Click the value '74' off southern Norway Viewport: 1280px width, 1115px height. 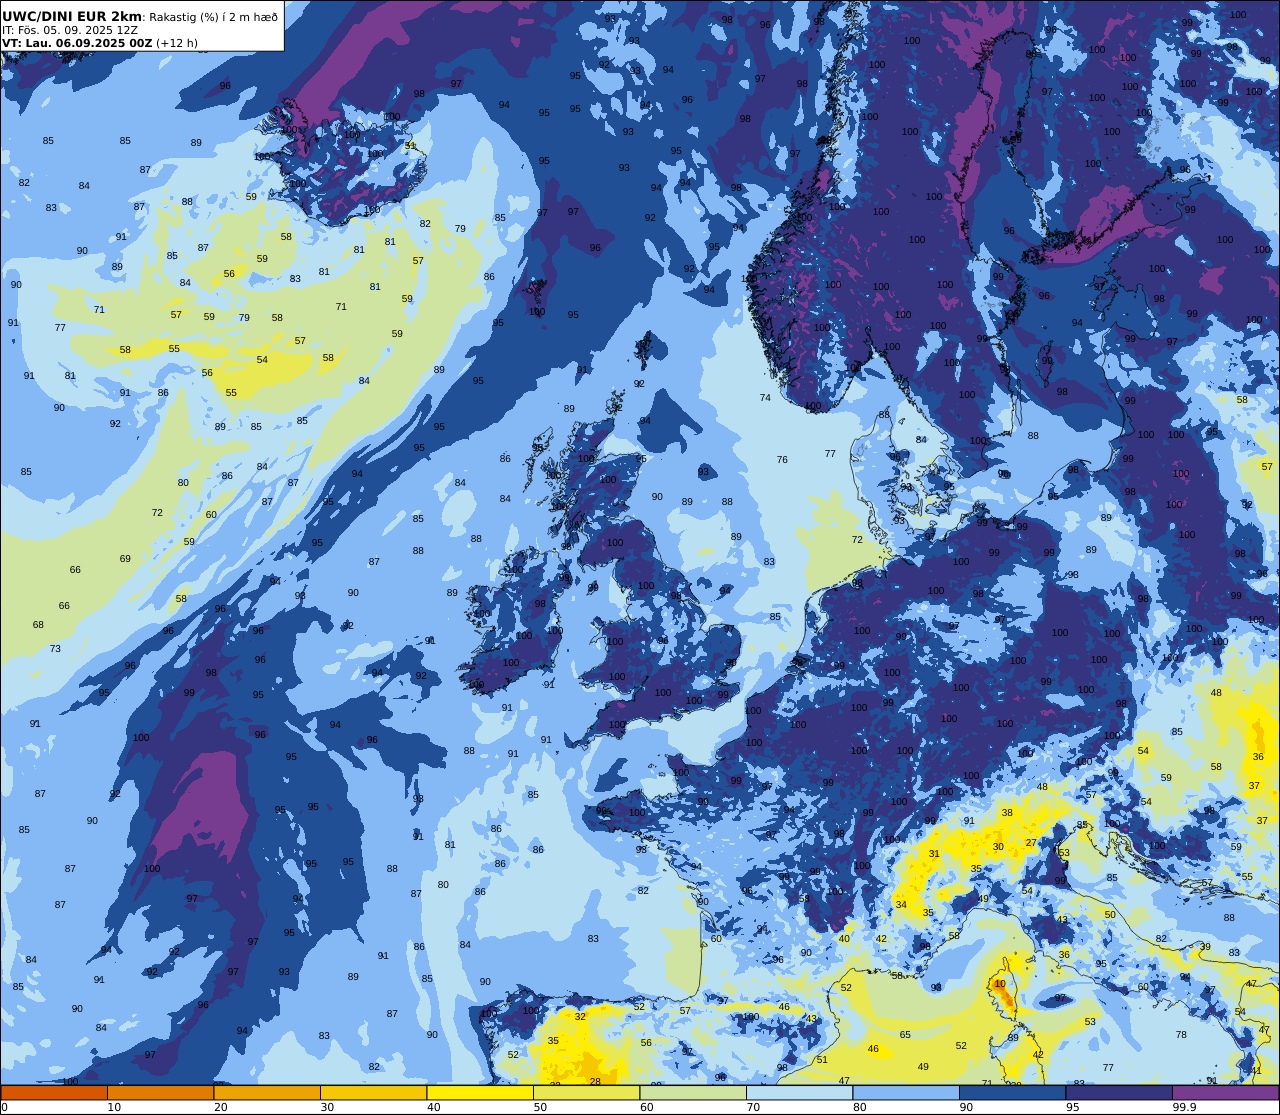pos(765,398)
